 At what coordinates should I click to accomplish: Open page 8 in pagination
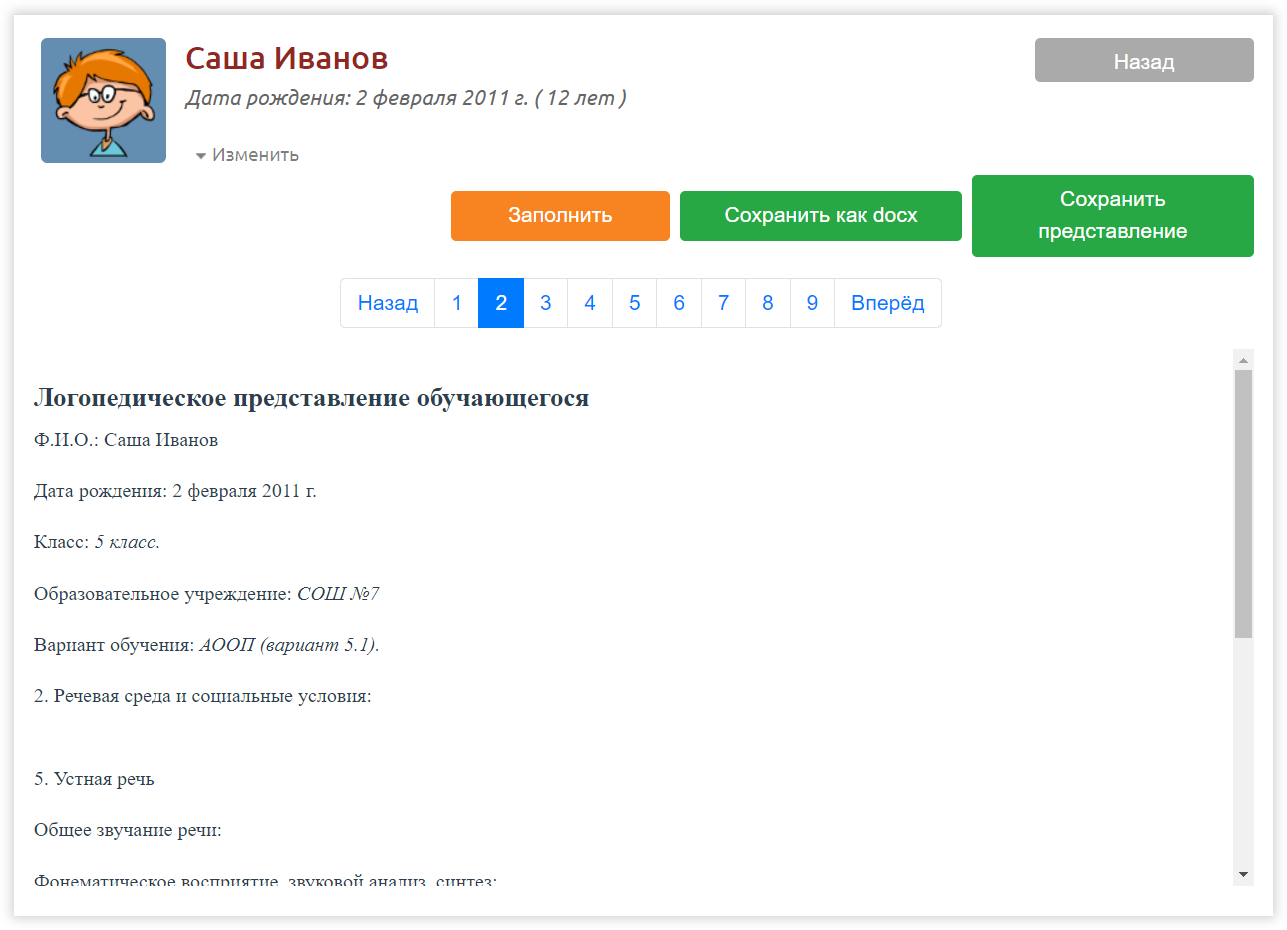(x=767, y=303)
